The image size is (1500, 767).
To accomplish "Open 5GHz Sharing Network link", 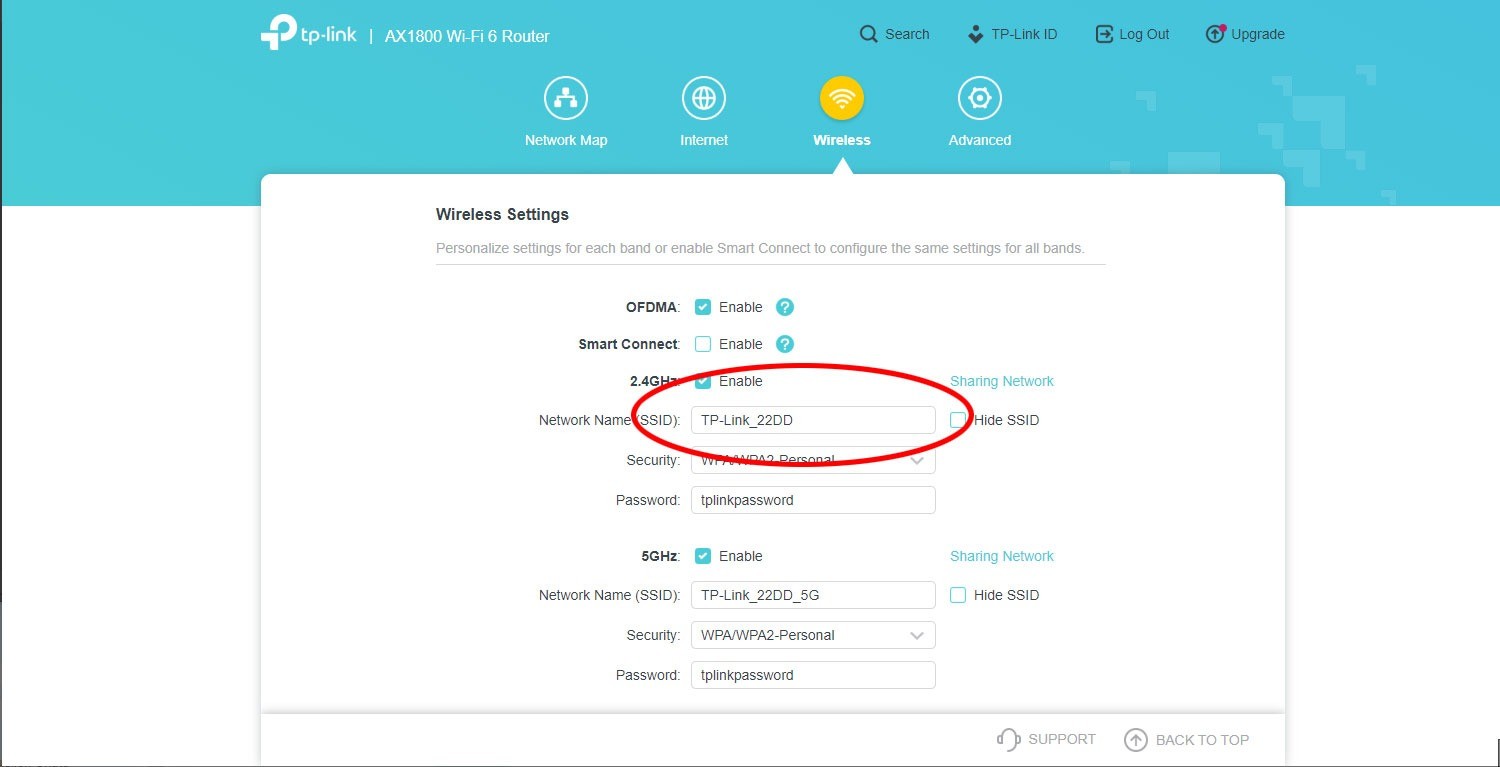I will click(x=1002, y=556).
